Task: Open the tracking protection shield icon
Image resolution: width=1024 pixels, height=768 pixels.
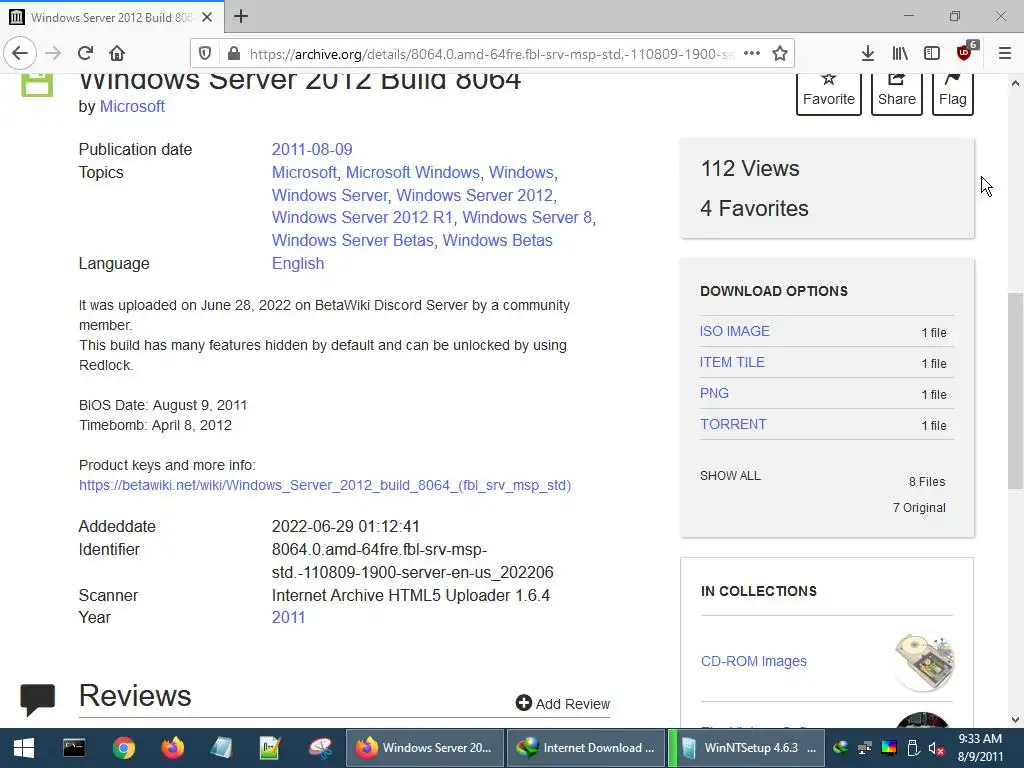Action: coord(205,54)
